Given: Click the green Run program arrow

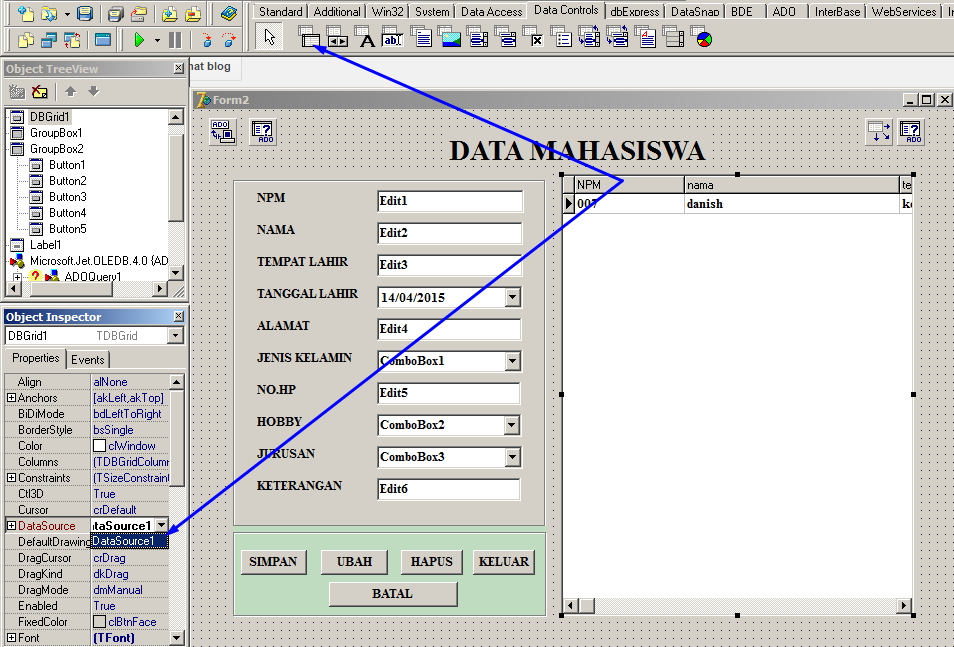Looking at the screenshot, I should (139, 40).
